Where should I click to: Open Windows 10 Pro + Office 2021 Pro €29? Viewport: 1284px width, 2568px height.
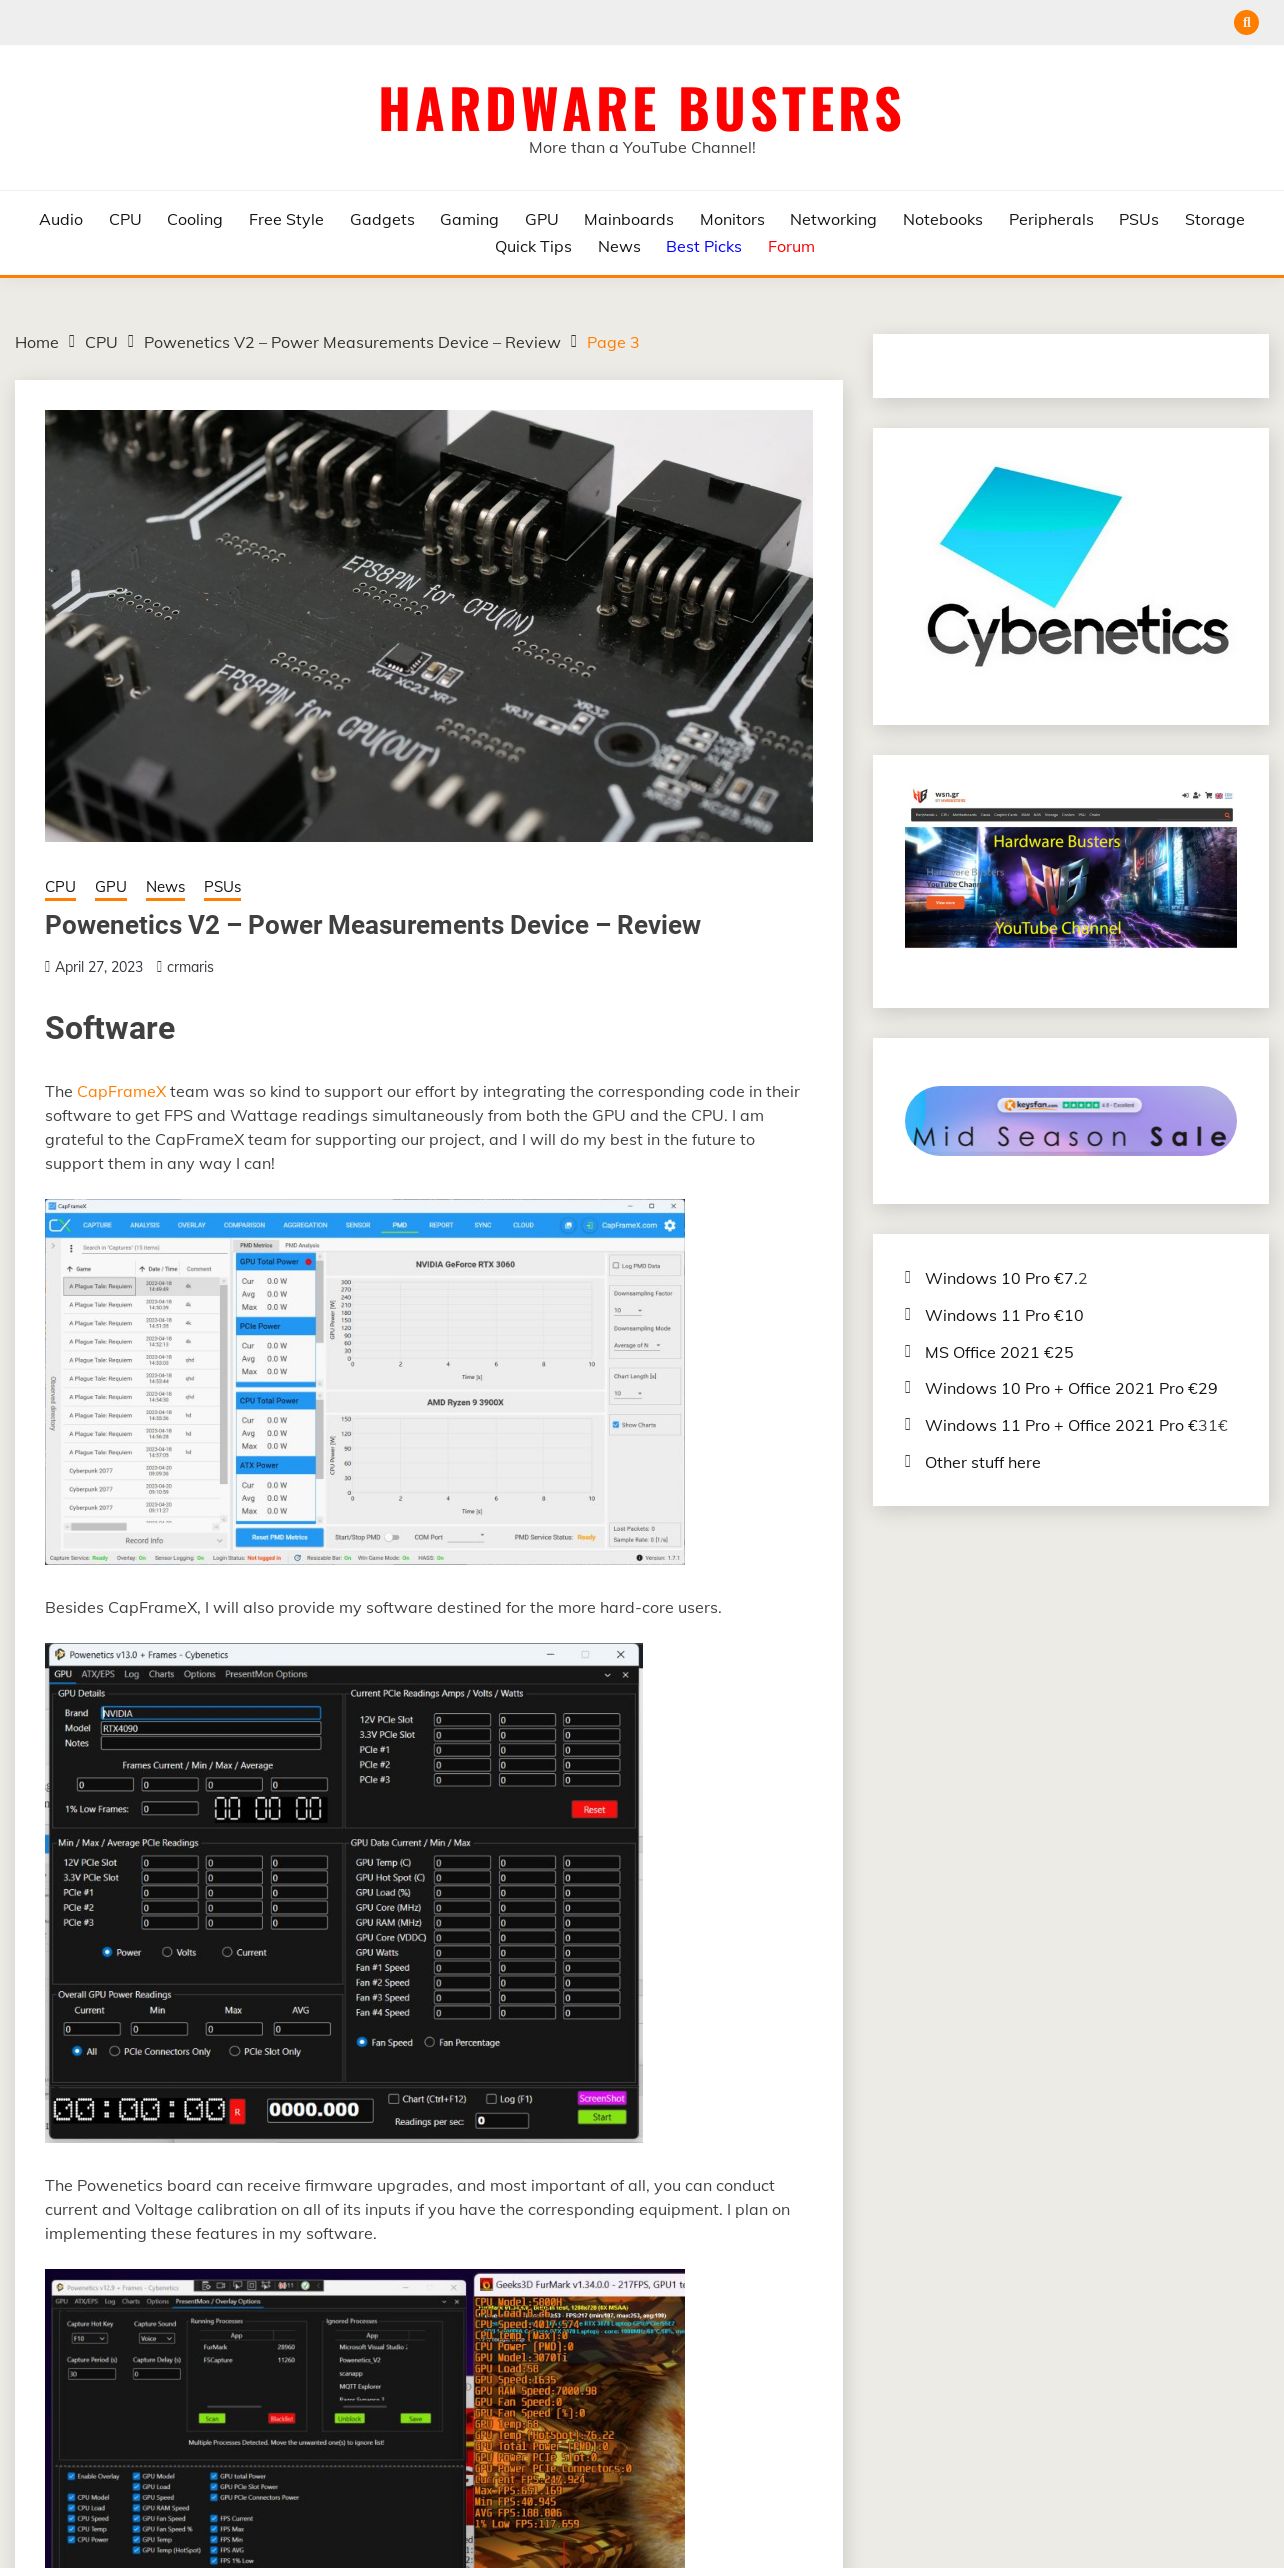pyautogui.click(x=1071, y=1388)
